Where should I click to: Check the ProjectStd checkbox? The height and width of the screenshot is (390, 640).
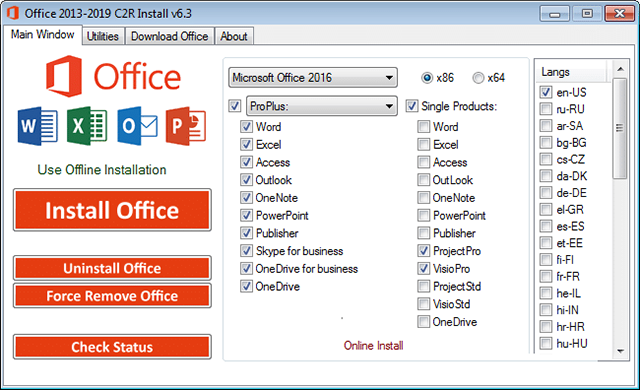coord(424,286)
